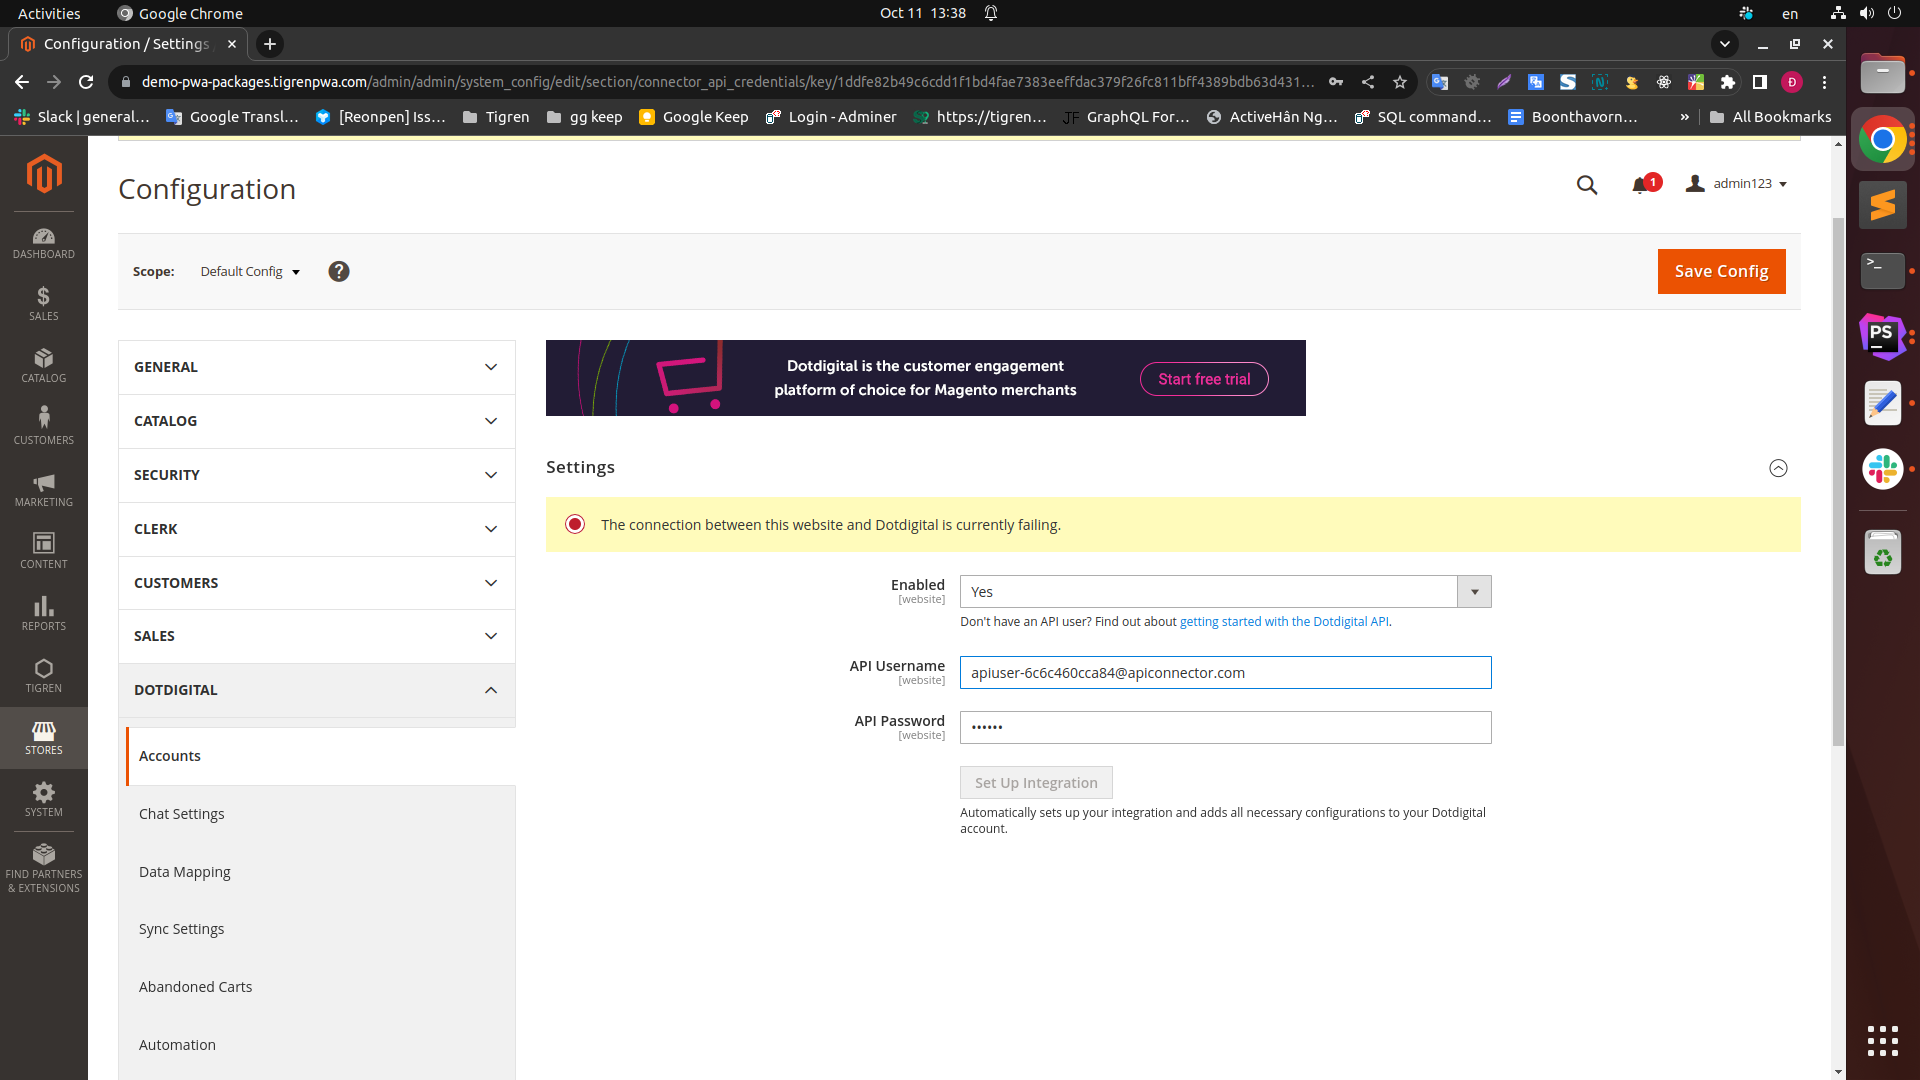Expand the CATALOG config section

pyautogui.click(x=317, y=421)
